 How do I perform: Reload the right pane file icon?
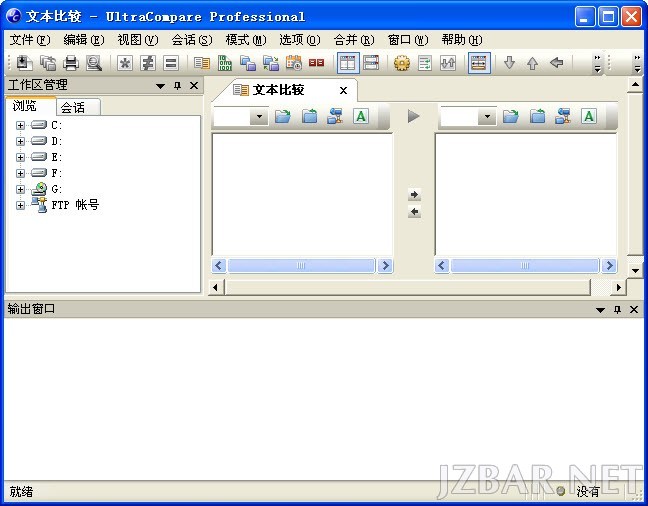pos(537,116)
